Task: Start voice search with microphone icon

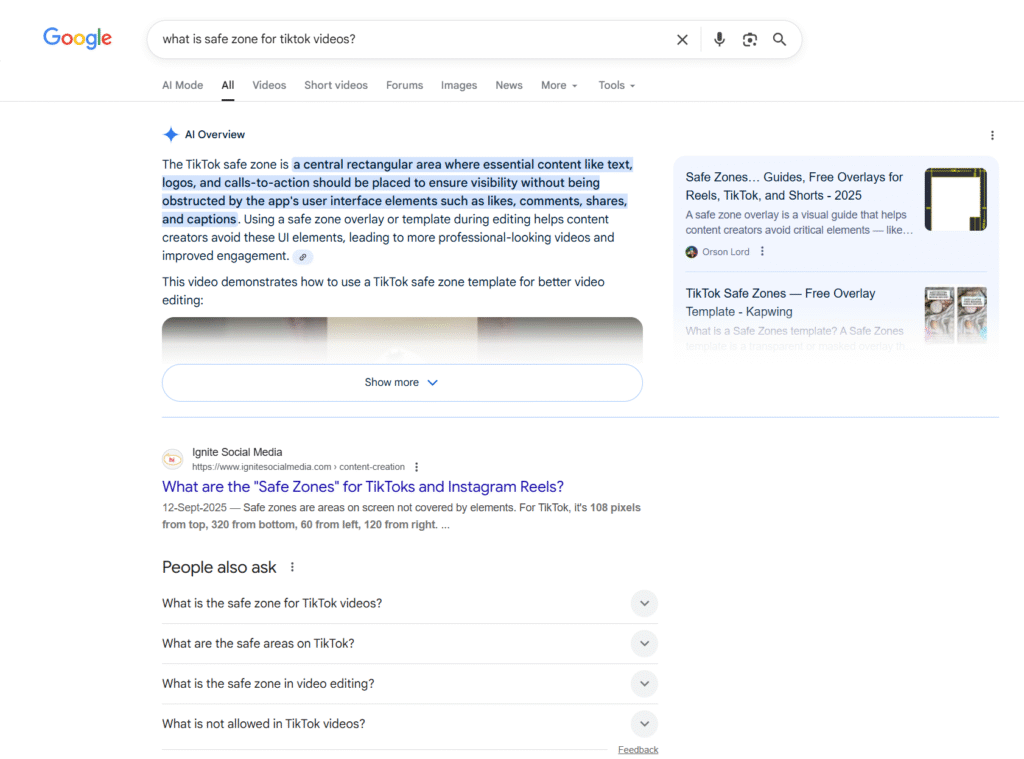Action: (719, 40)
